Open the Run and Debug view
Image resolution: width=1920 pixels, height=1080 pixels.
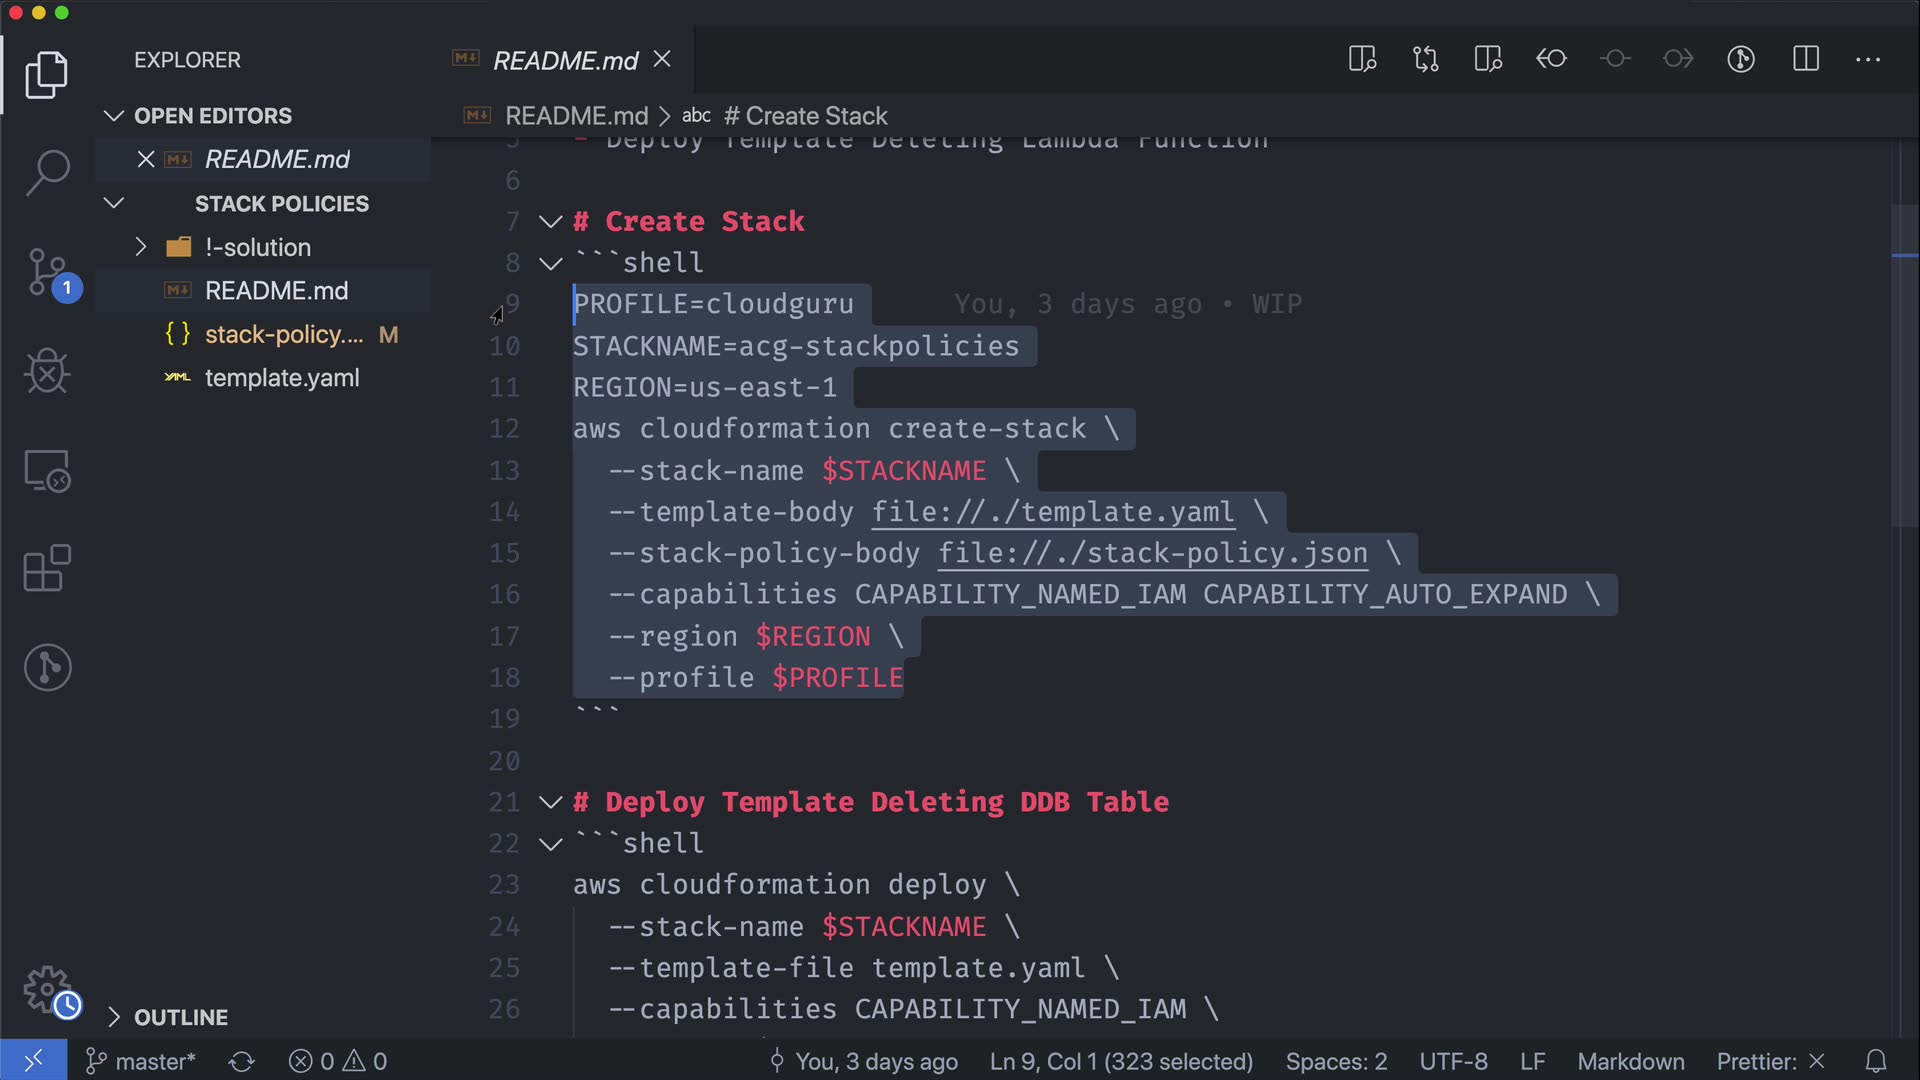coord(47,371)
